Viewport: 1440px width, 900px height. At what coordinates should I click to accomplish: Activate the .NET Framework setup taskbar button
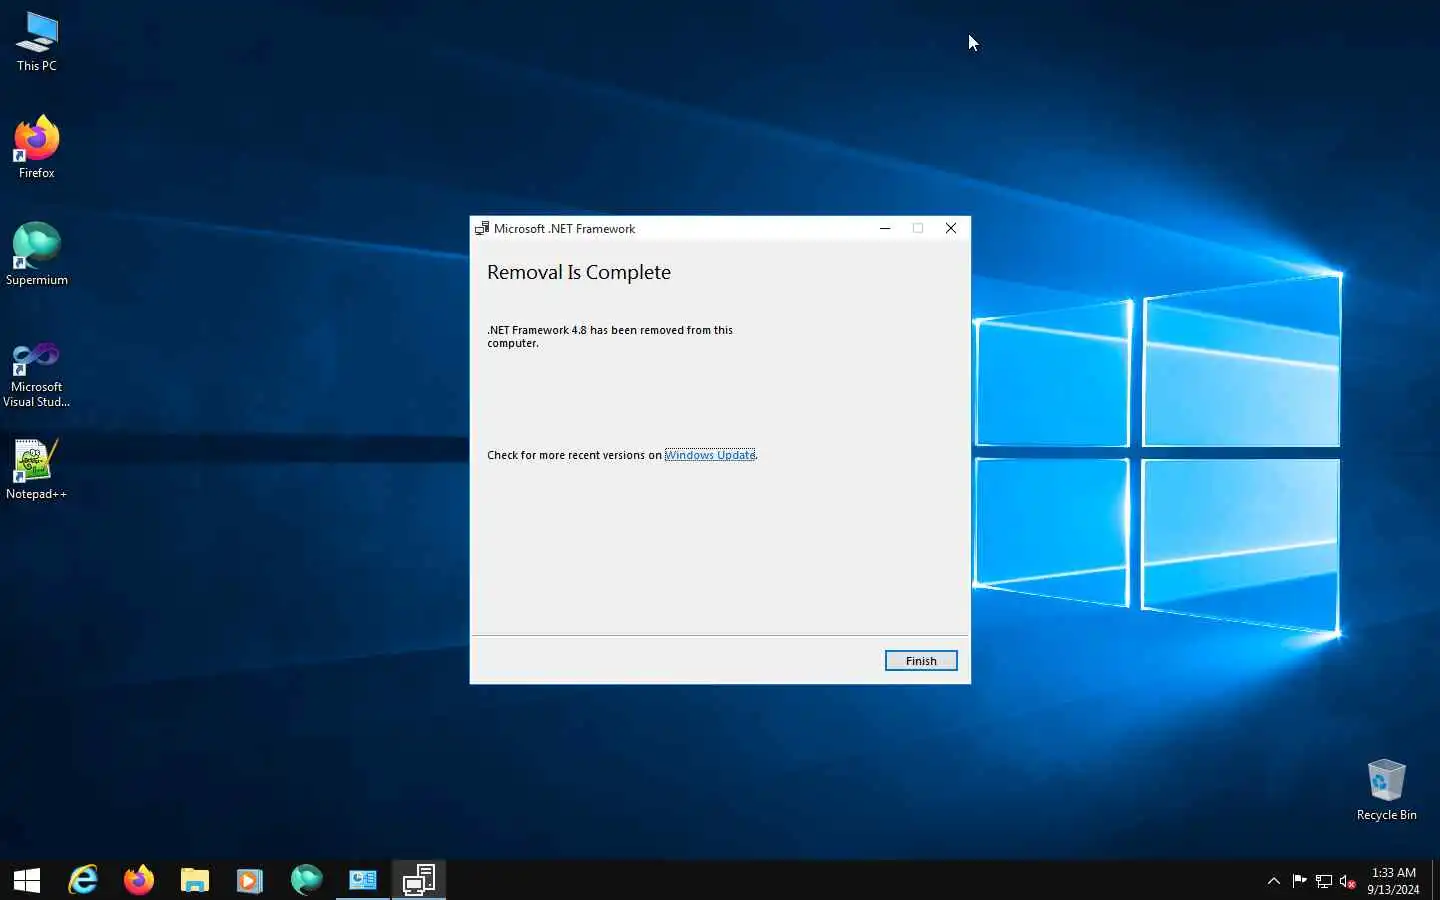click(418, 880)
